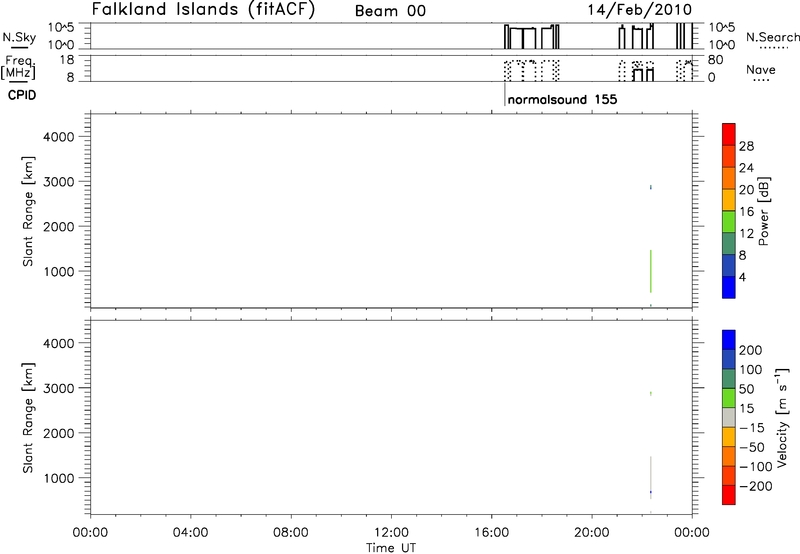
Task: Click the 'N.Sky' legend label
Action: pos(19,37)
